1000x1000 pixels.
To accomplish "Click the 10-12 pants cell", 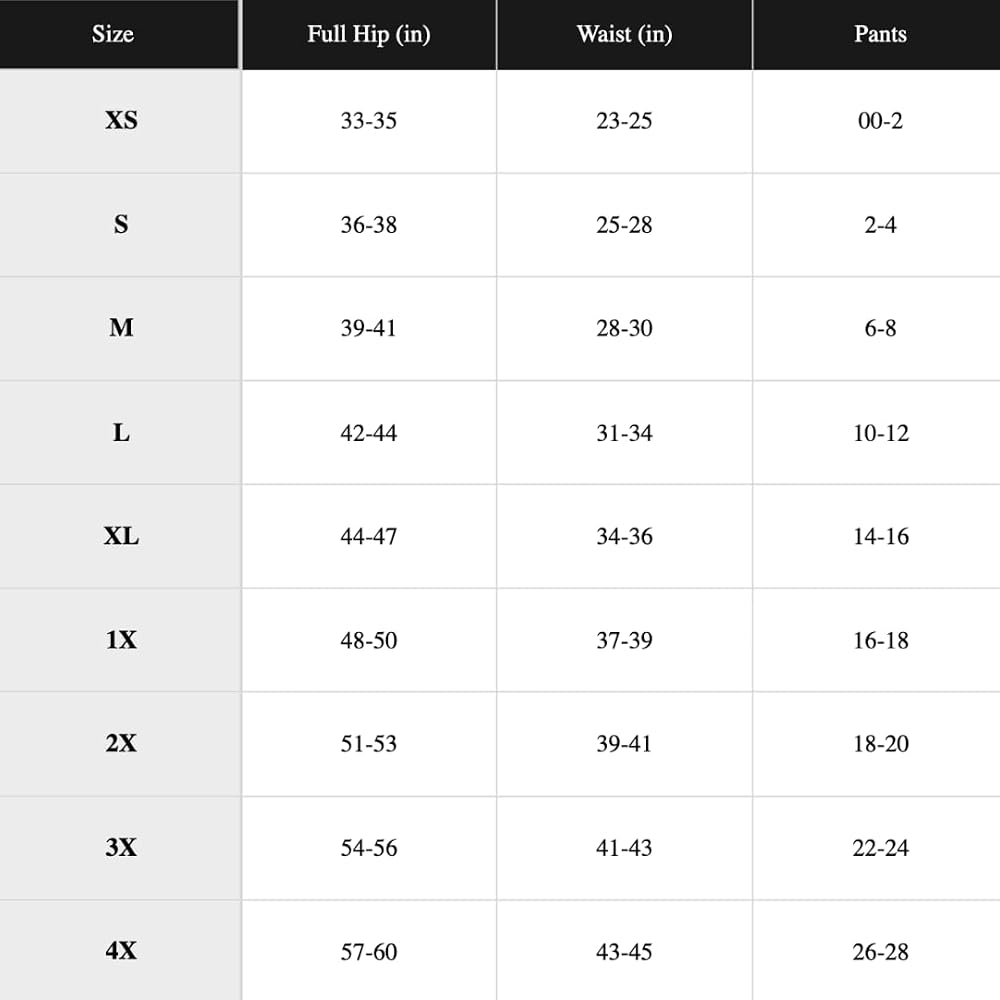I will (881, 433).
